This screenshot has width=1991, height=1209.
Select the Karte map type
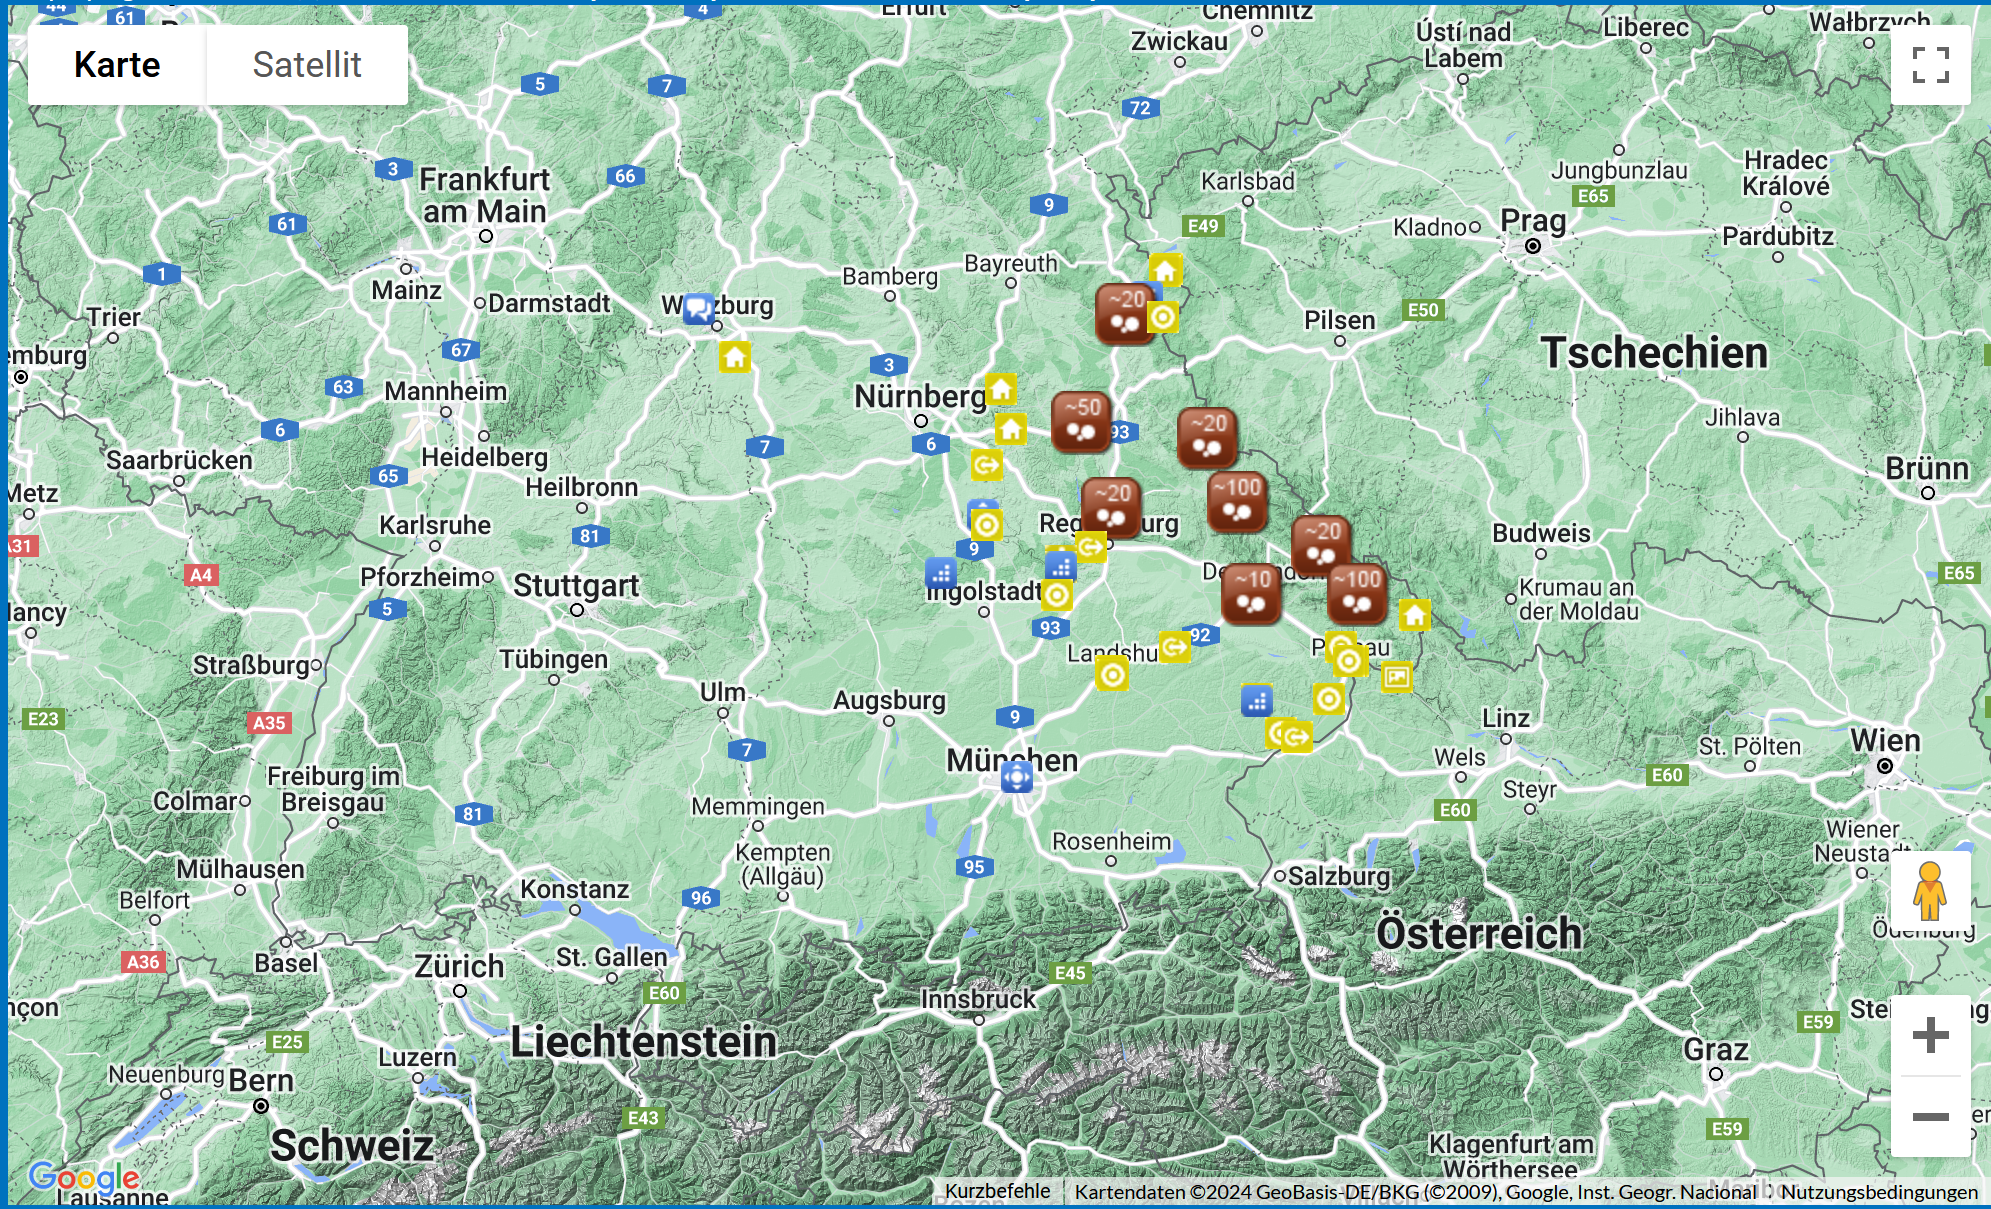point(117,65)
